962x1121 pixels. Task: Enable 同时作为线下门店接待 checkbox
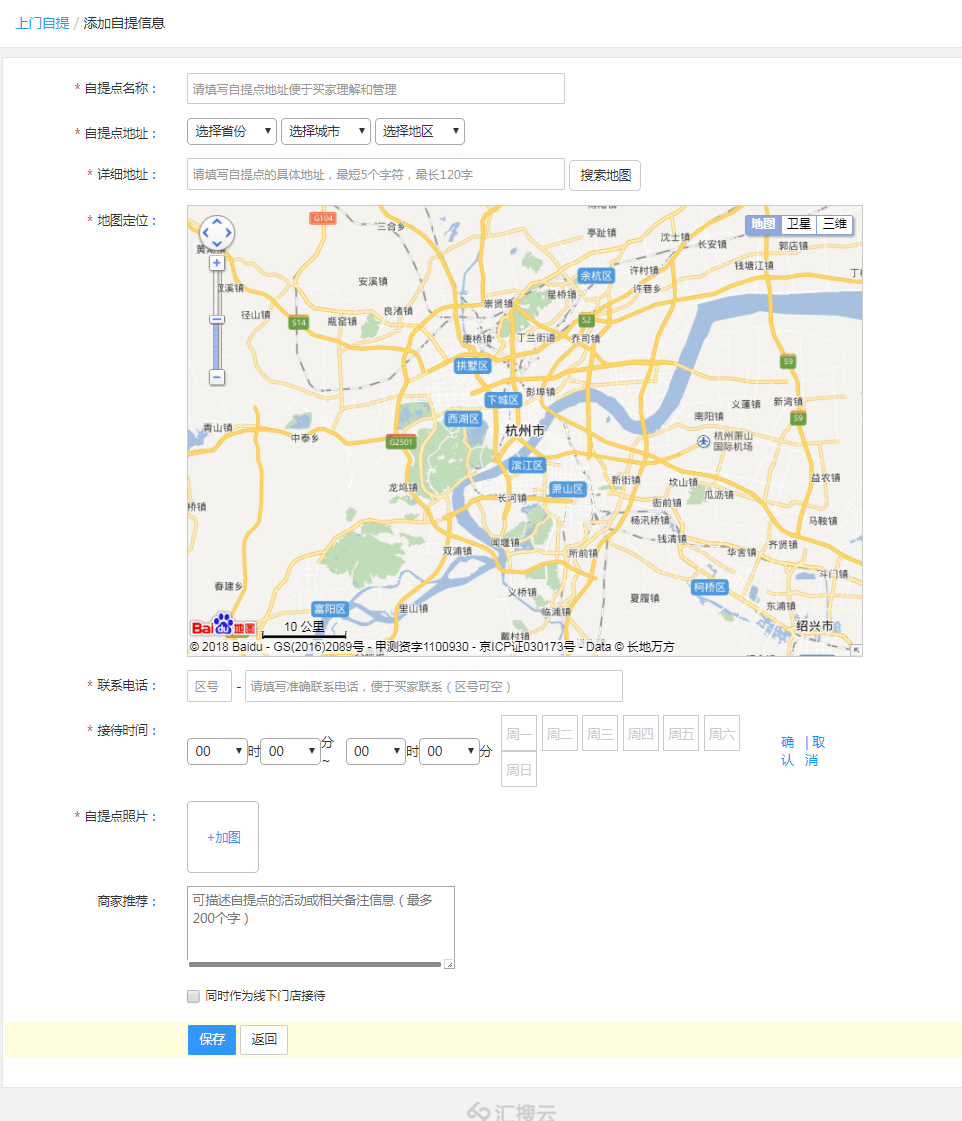(x=192, y=995)
